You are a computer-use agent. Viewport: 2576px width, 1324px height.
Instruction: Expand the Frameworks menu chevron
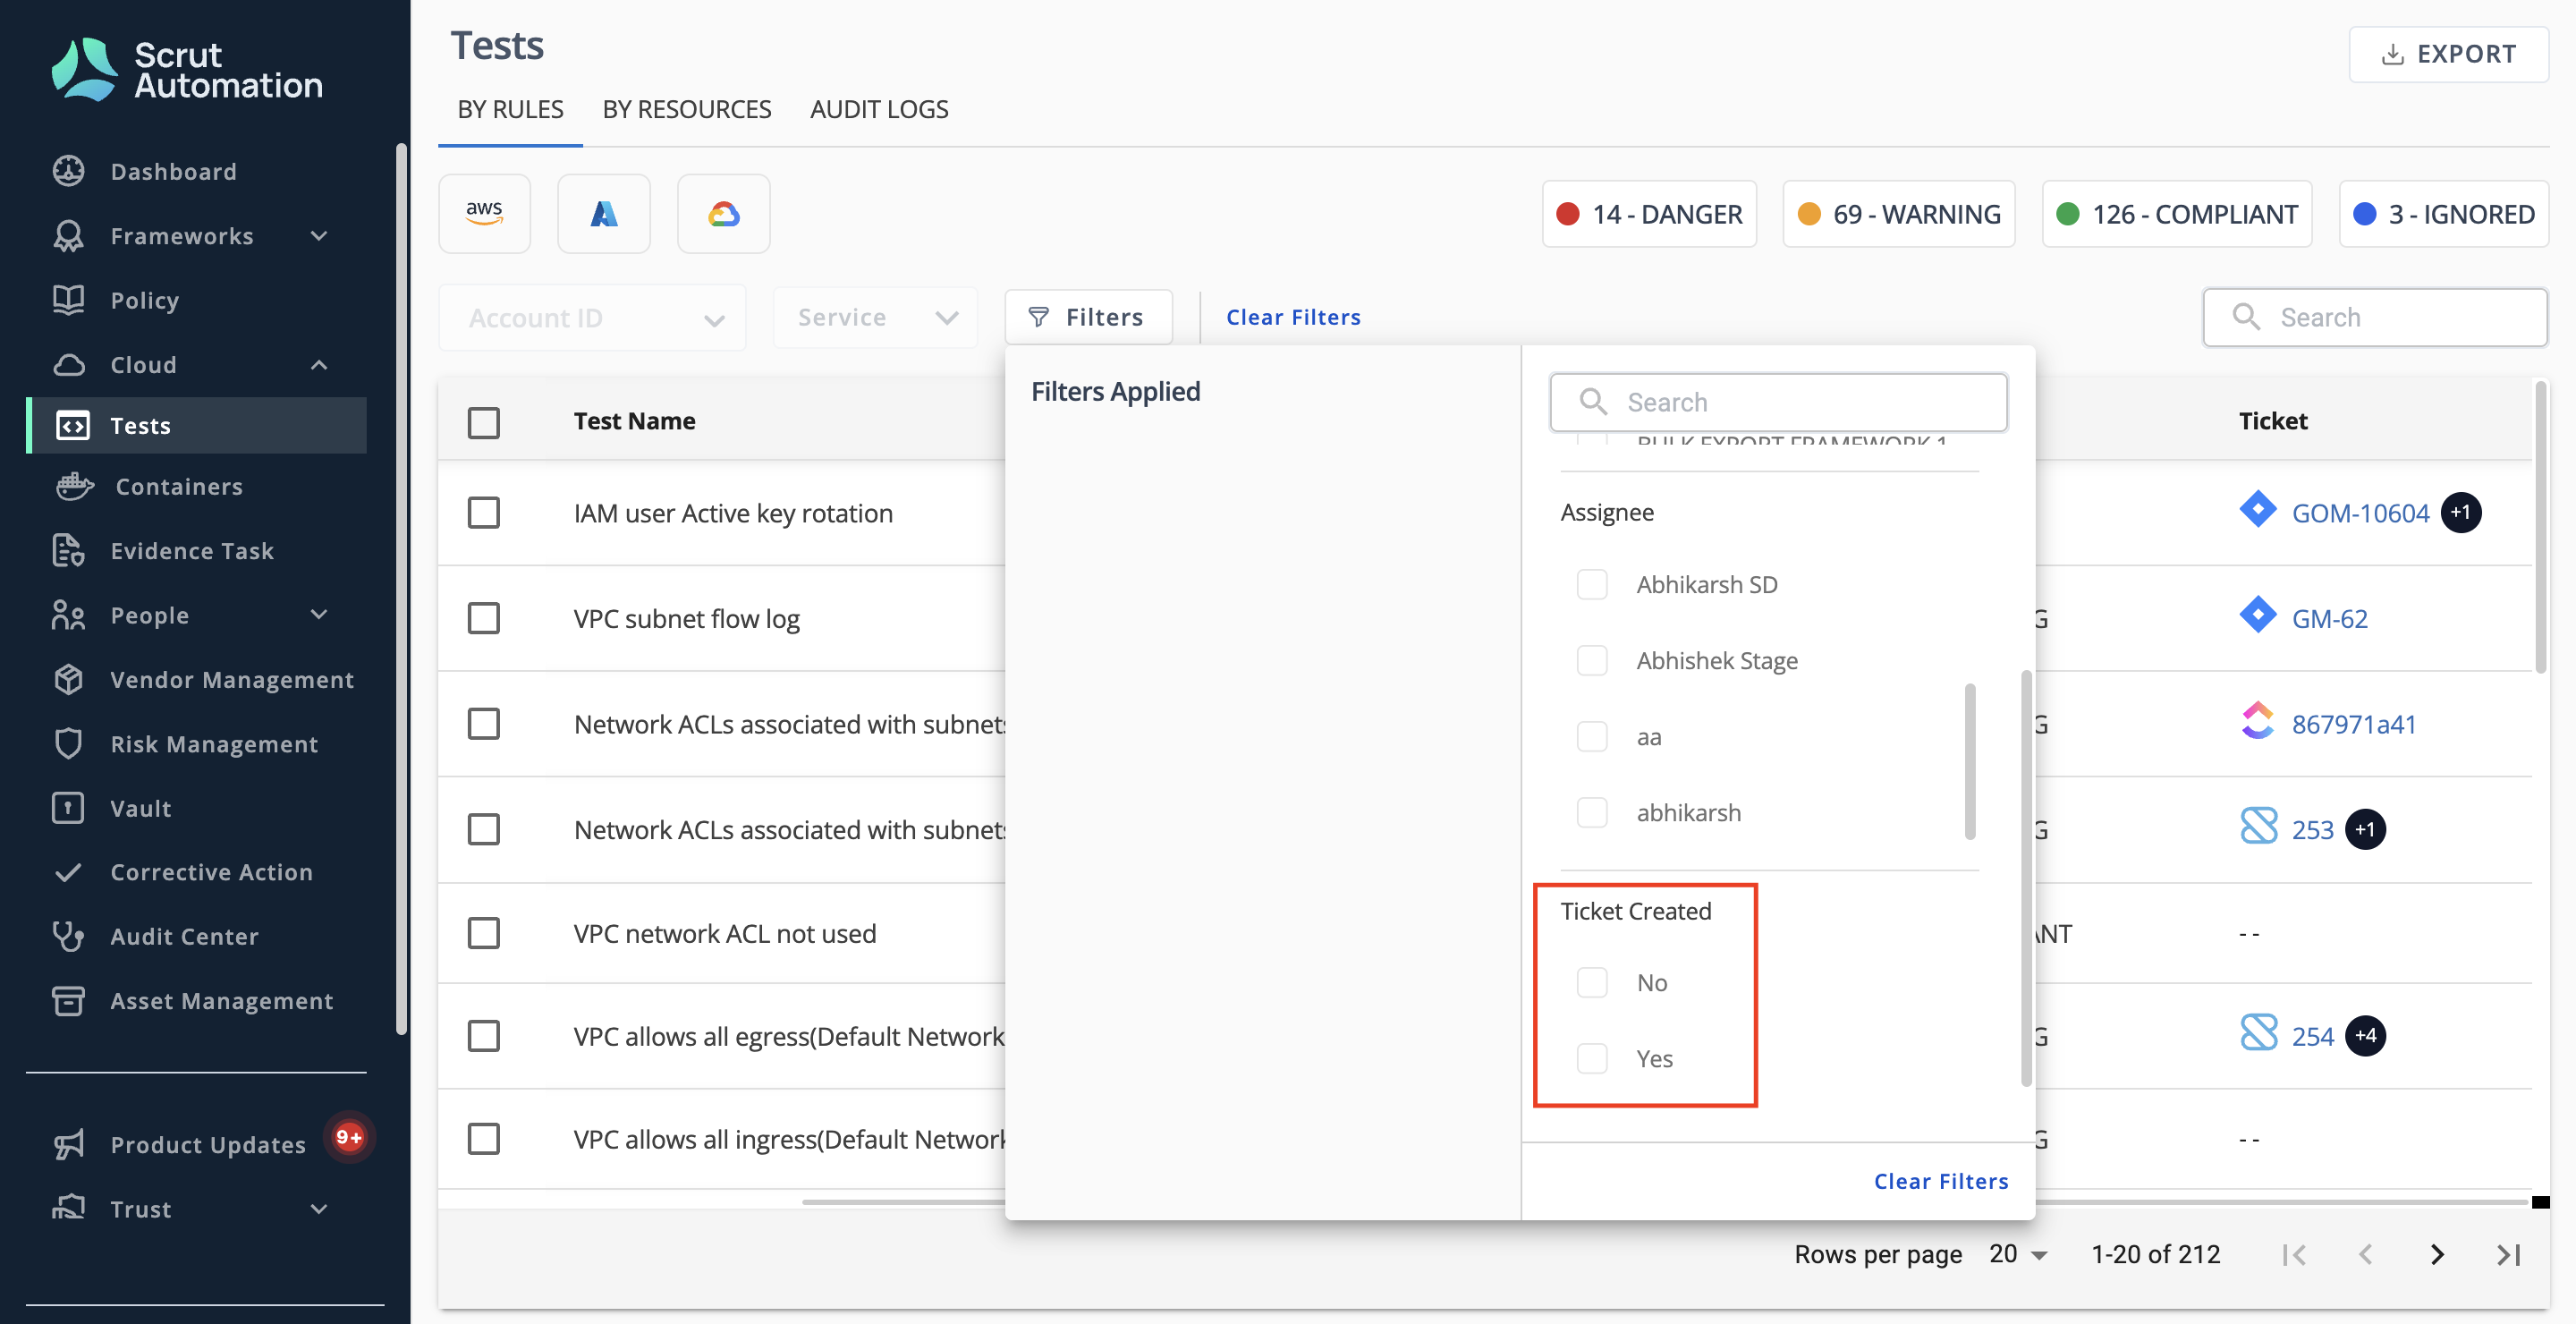319,236
